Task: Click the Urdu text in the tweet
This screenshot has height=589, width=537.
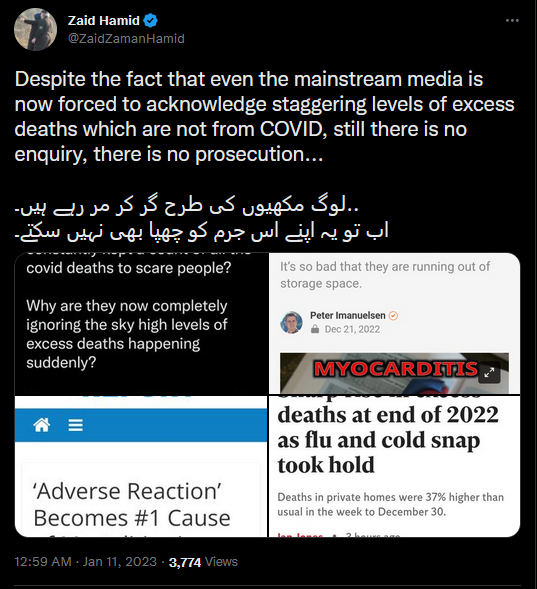Action: (x=201, y=220)
